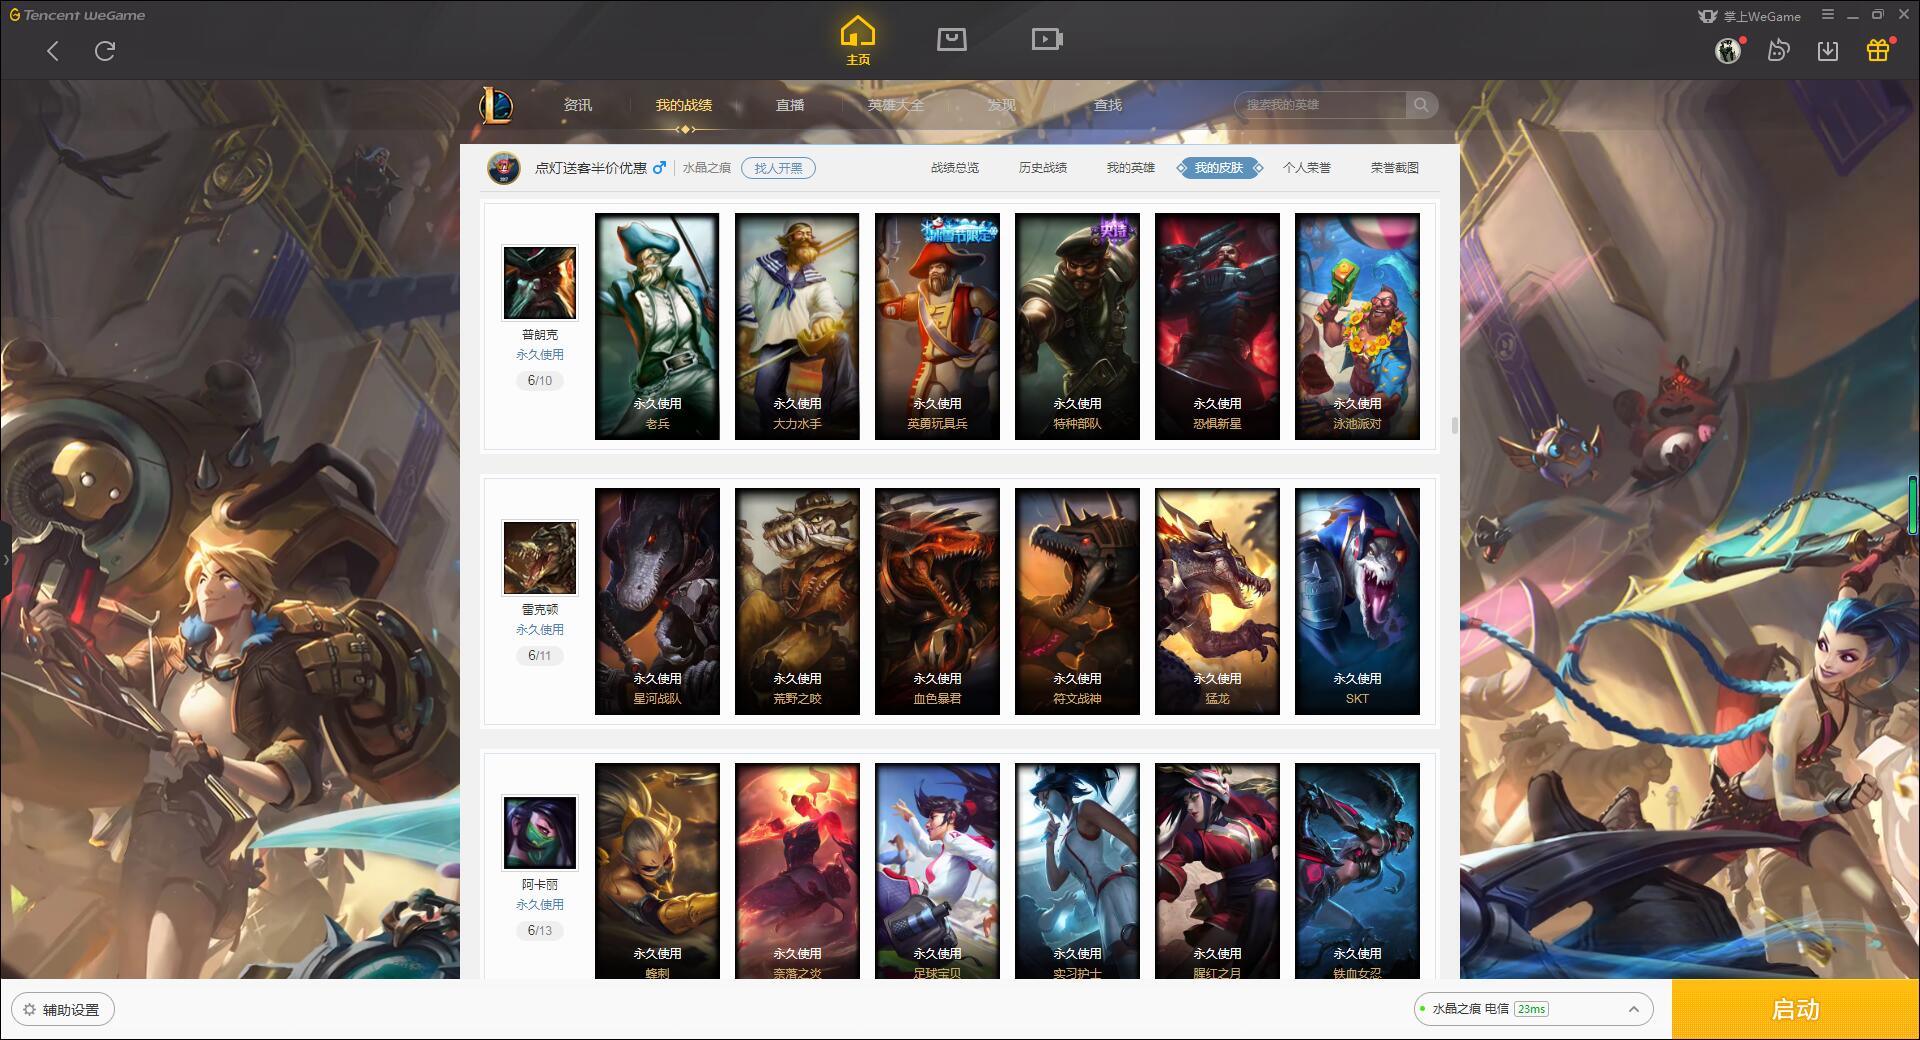Click the summoner profile avatar icon

tap(504, 168)
